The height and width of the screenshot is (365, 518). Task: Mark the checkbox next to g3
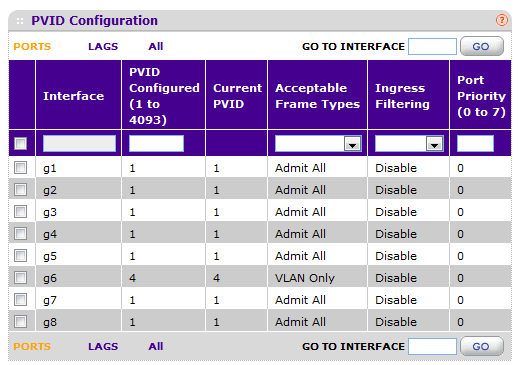20,212
